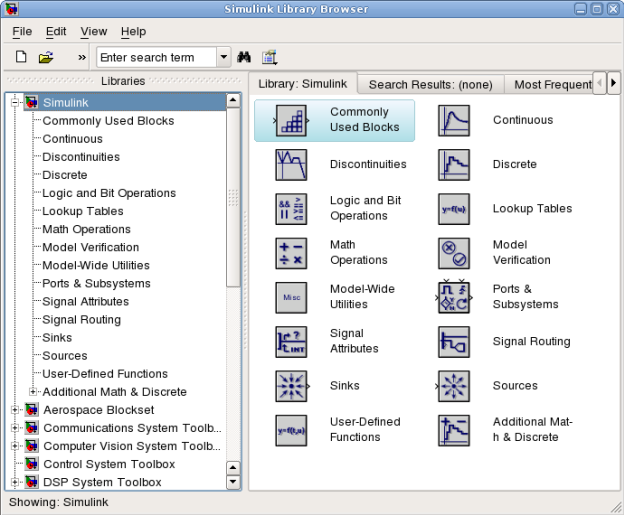Click the Control System Toolbox icon
Image resolution: width=624 pixels, height=515 pixels.
[x=31, y=464]
